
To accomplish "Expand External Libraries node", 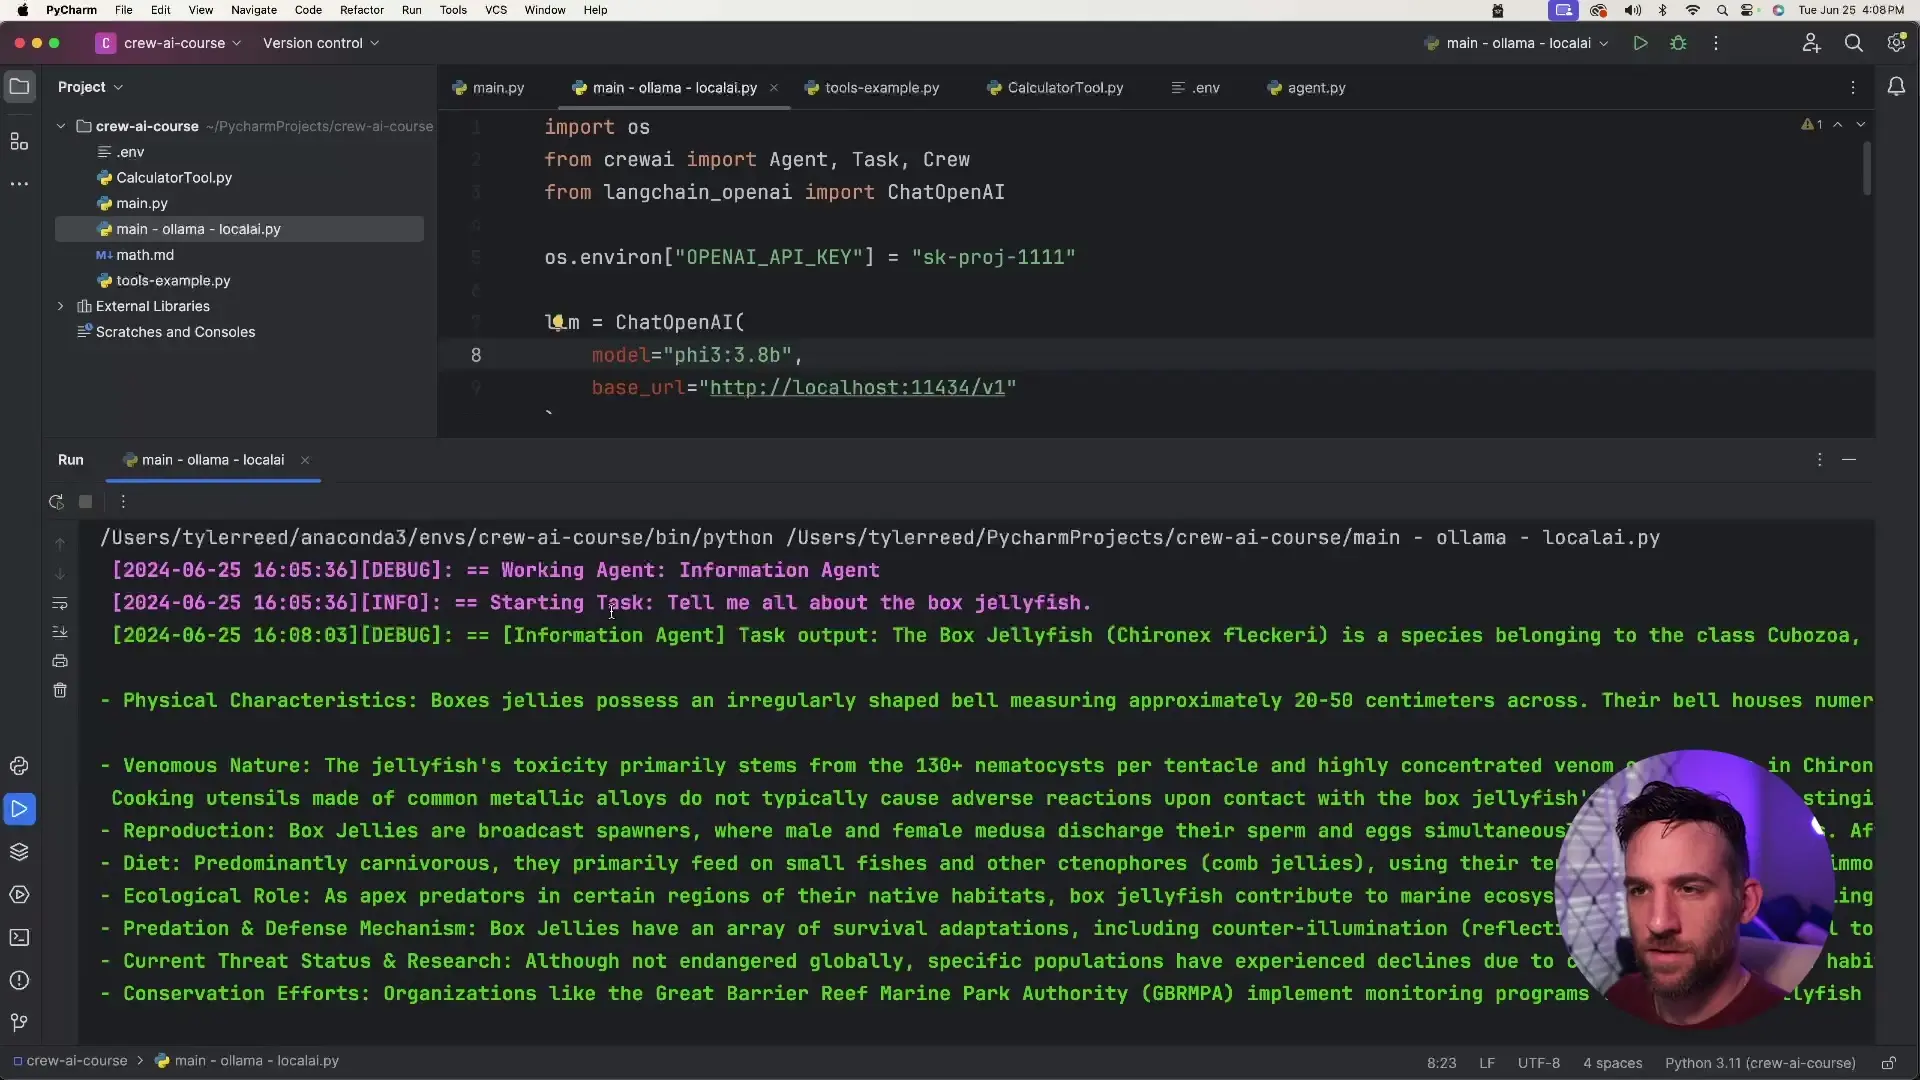I will coord(61,306).
